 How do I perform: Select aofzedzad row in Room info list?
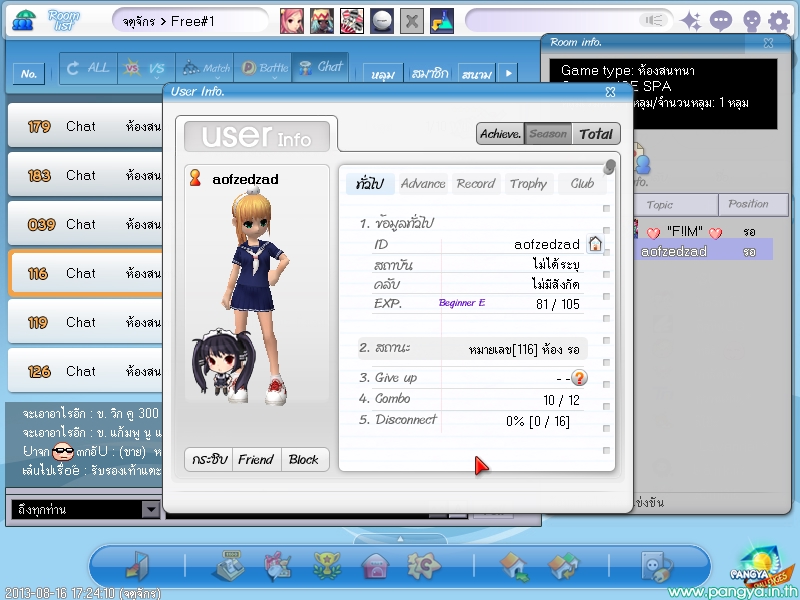[x=703, y=251]
